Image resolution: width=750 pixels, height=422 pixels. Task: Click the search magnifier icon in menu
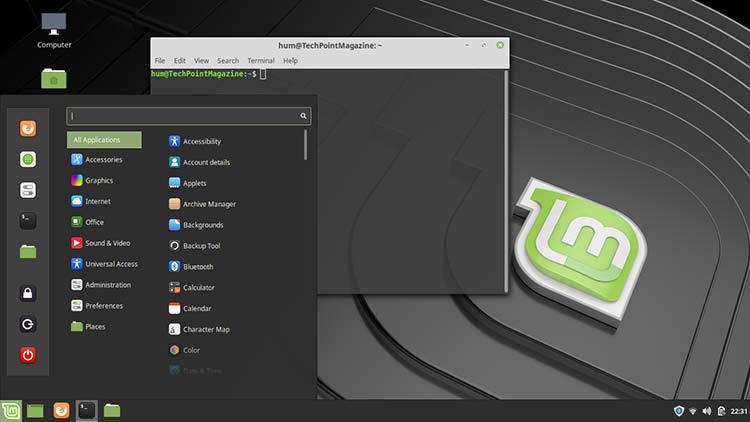click(303, 116)
